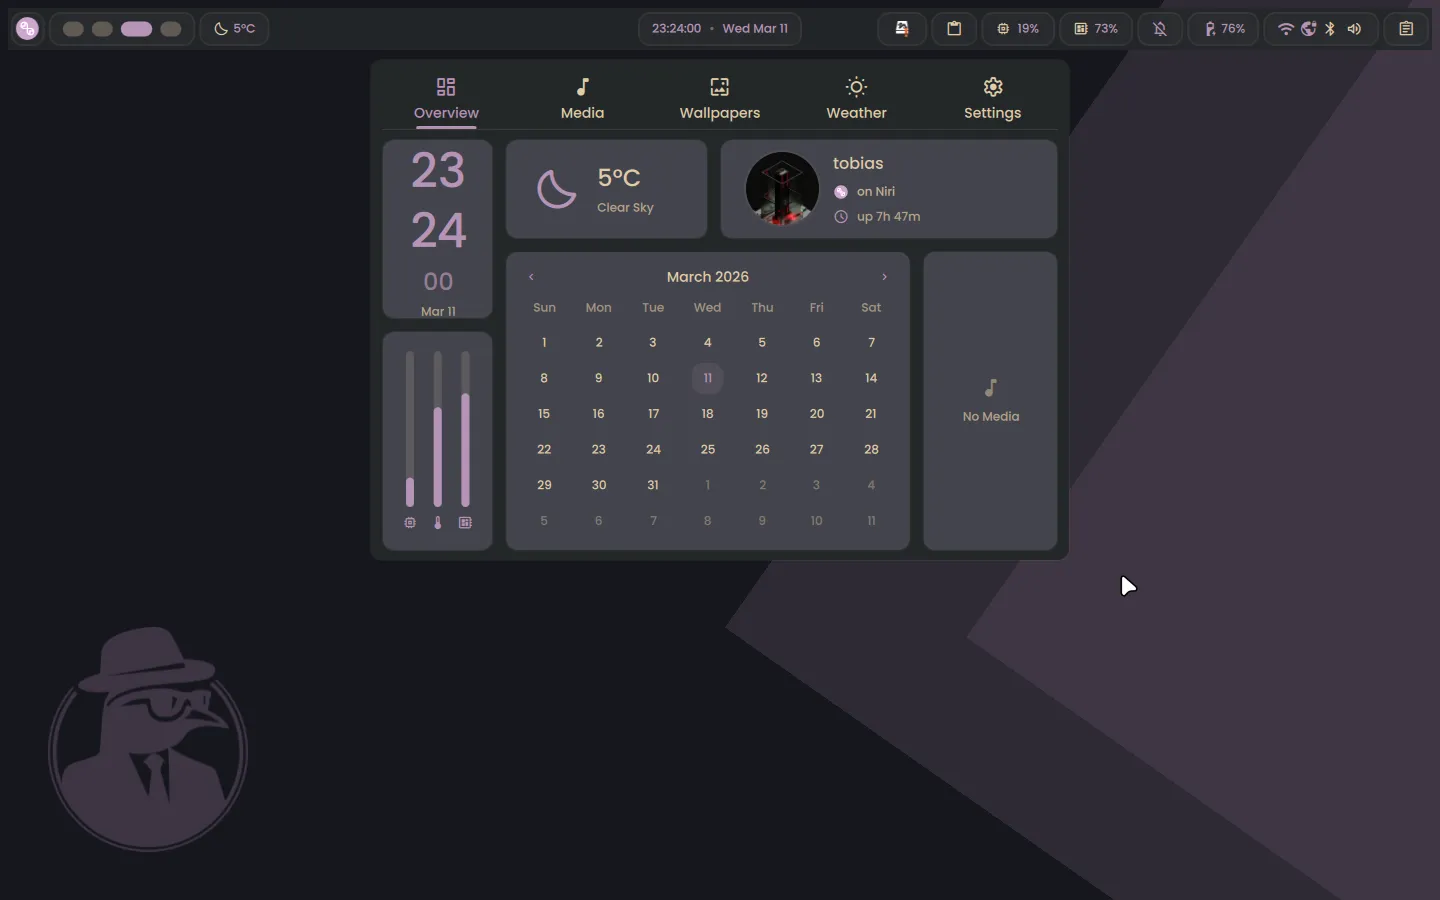Switch to the first workspace pill
Viewport: 1440px width, 900px height.
(x=73, y=29)
